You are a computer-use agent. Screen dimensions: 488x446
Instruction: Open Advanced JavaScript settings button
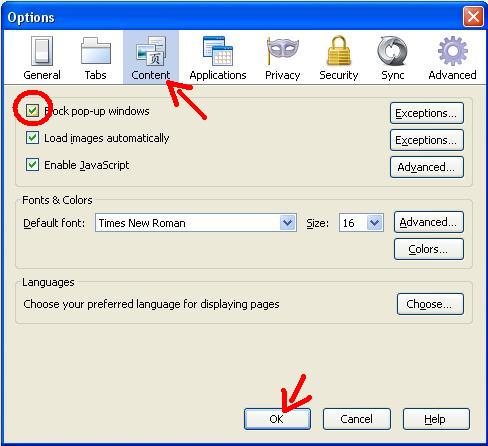tap(427, 167)
